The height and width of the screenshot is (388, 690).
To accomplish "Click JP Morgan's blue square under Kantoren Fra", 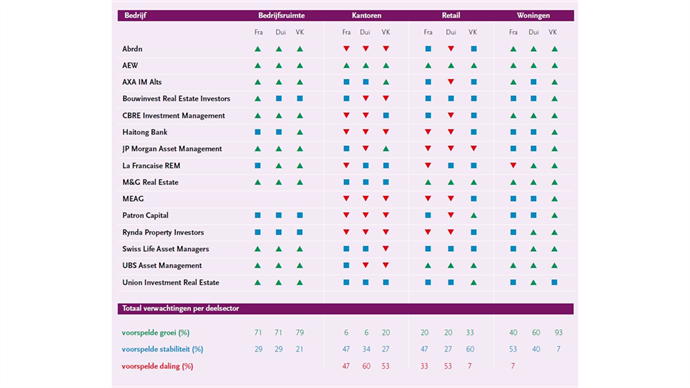I will tap(346, 149).
